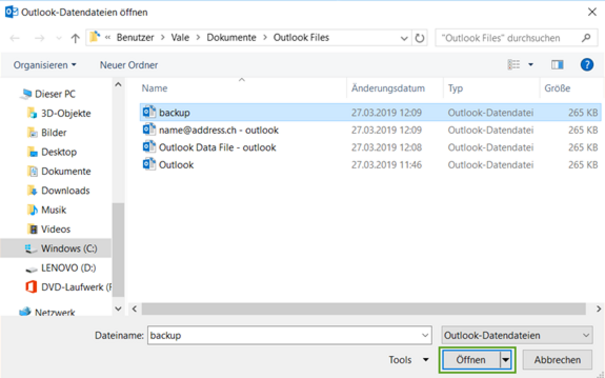Click the Outlook icon in title bar
The image size is (605, 378).
coord(11,12)
